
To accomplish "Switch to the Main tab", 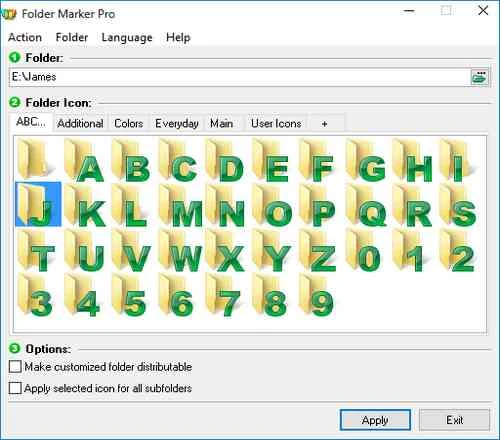I will point(222,123).
